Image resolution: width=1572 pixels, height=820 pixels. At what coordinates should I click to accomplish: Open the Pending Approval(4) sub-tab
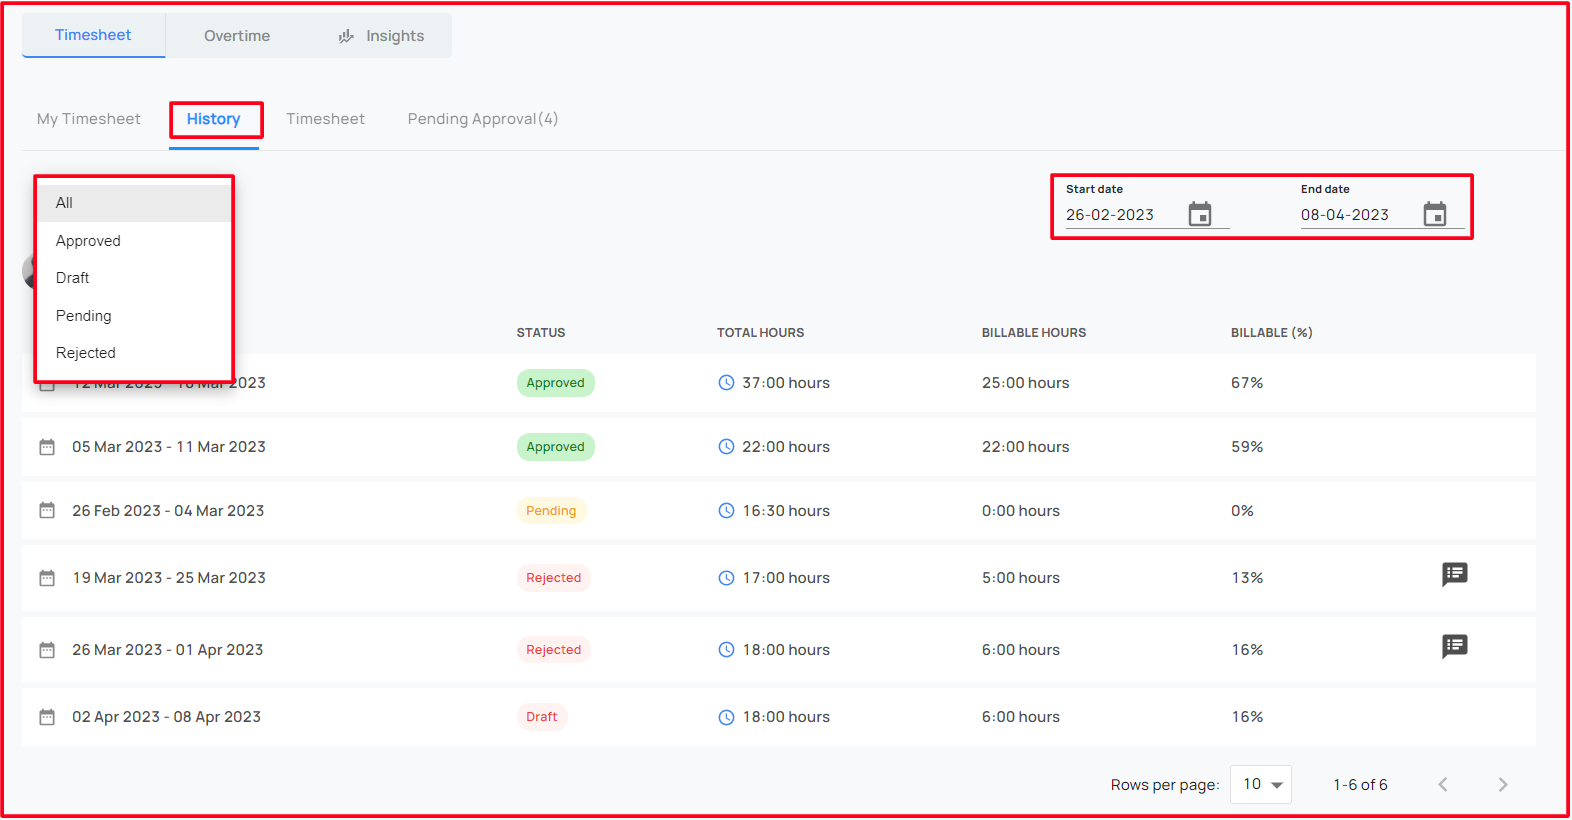pyautogui.click(x=483, y=119)
